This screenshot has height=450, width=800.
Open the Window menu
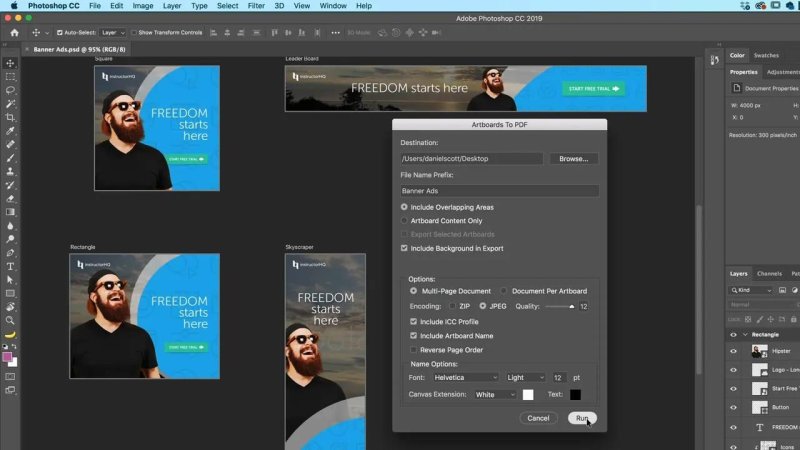click(x=333, y=6)
